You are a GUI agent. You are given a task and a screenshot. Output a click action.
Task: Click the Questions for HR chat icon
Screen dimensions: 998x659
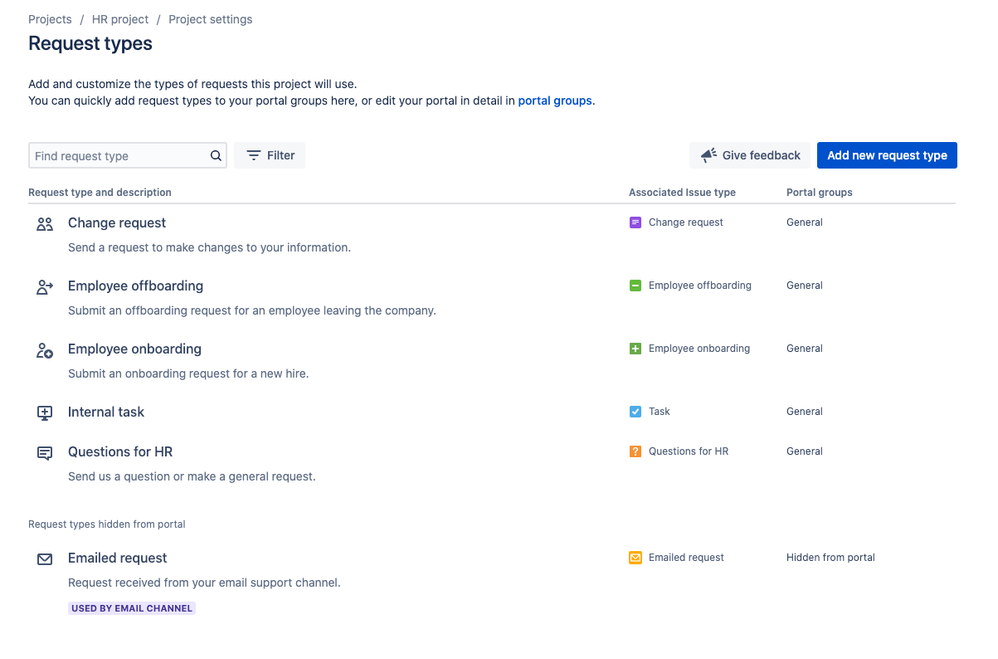[45, 453]
